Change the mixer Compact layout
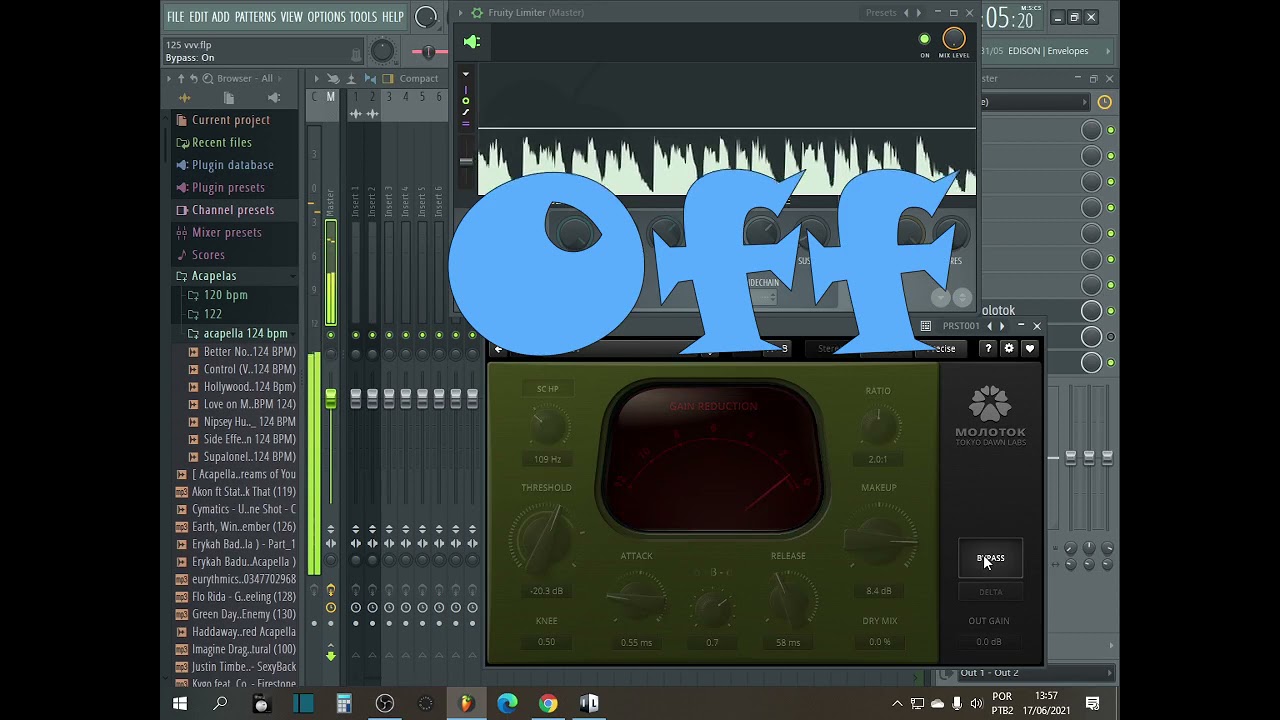Image resolution: width=1280 pixels, height=720 pixels. pos(418,78)
